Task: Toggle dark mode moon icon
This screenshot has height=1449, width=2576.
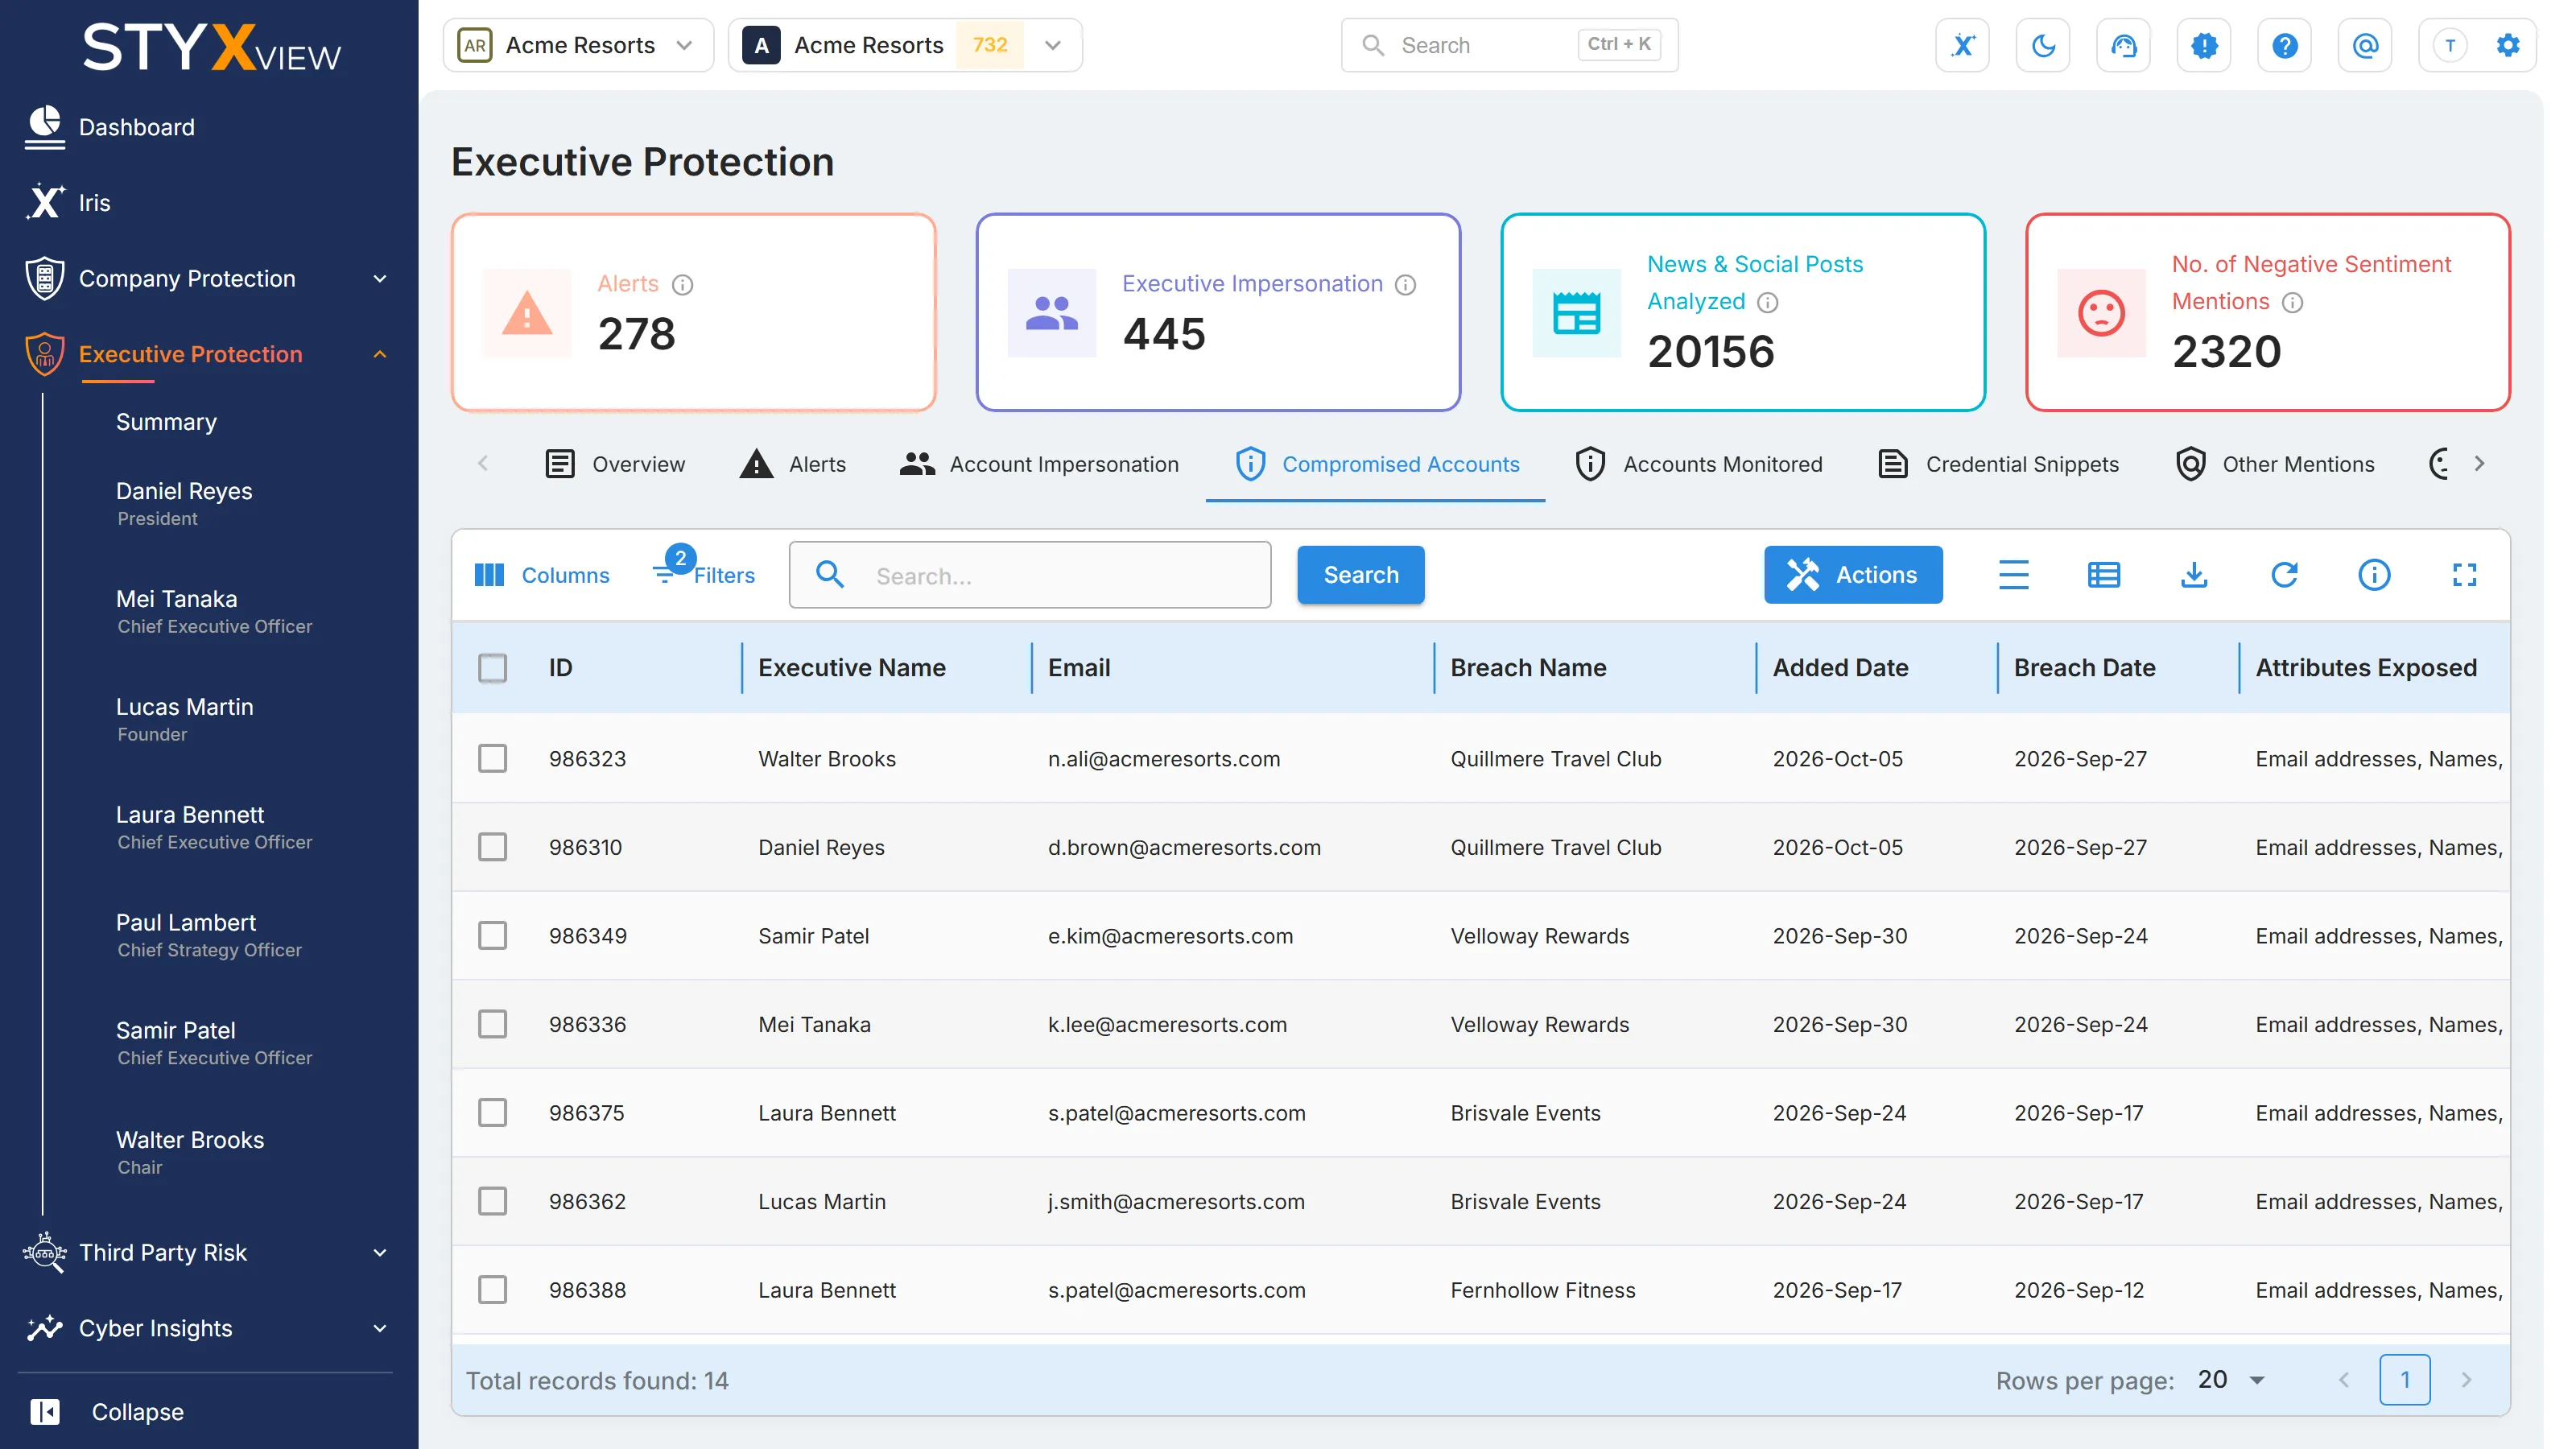Action: pyautogui.click(x=2043, y=45)
